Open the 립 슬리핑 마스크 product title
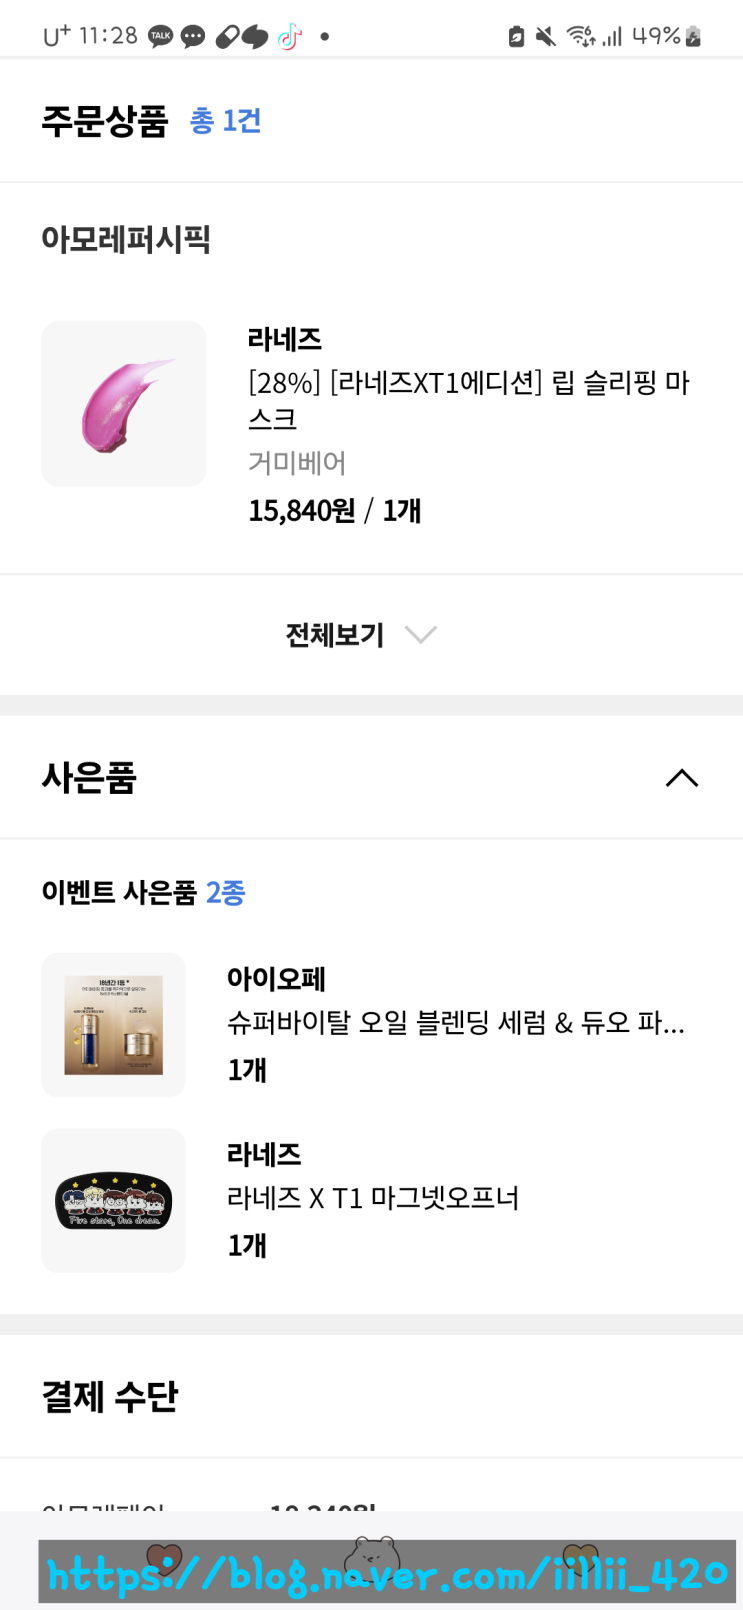 [469, 400]
